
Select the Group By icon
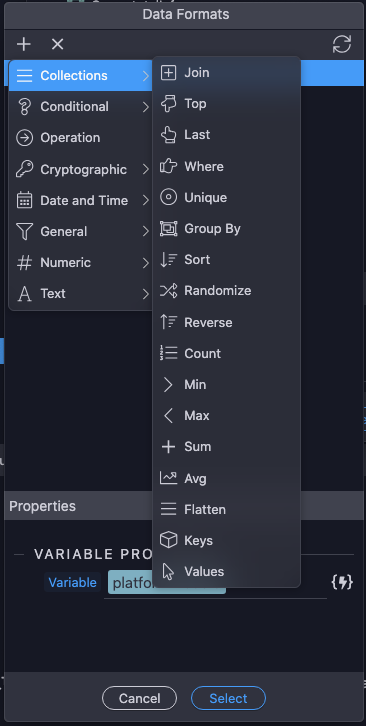point(168,229)
